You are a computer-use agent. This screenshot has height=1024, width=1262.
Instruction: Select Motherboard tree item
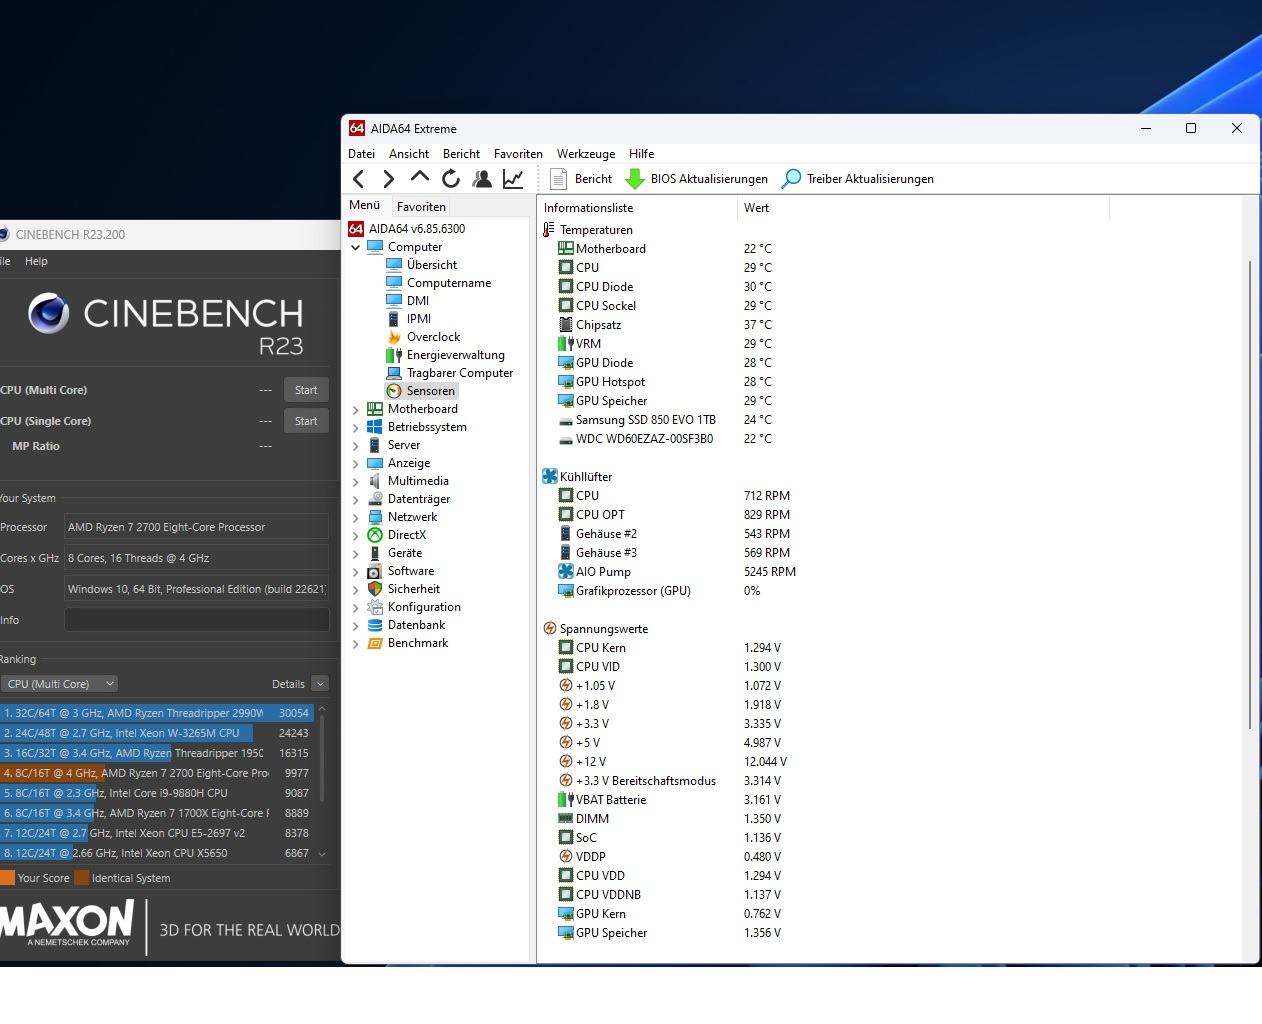[x=413, y=409]
